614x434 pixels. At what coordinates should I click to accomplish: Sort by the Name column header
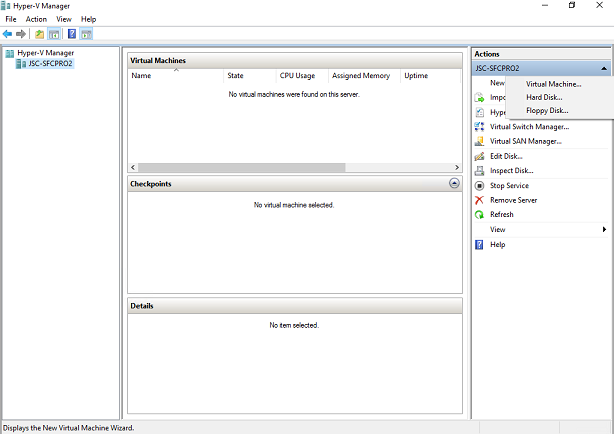175,76
